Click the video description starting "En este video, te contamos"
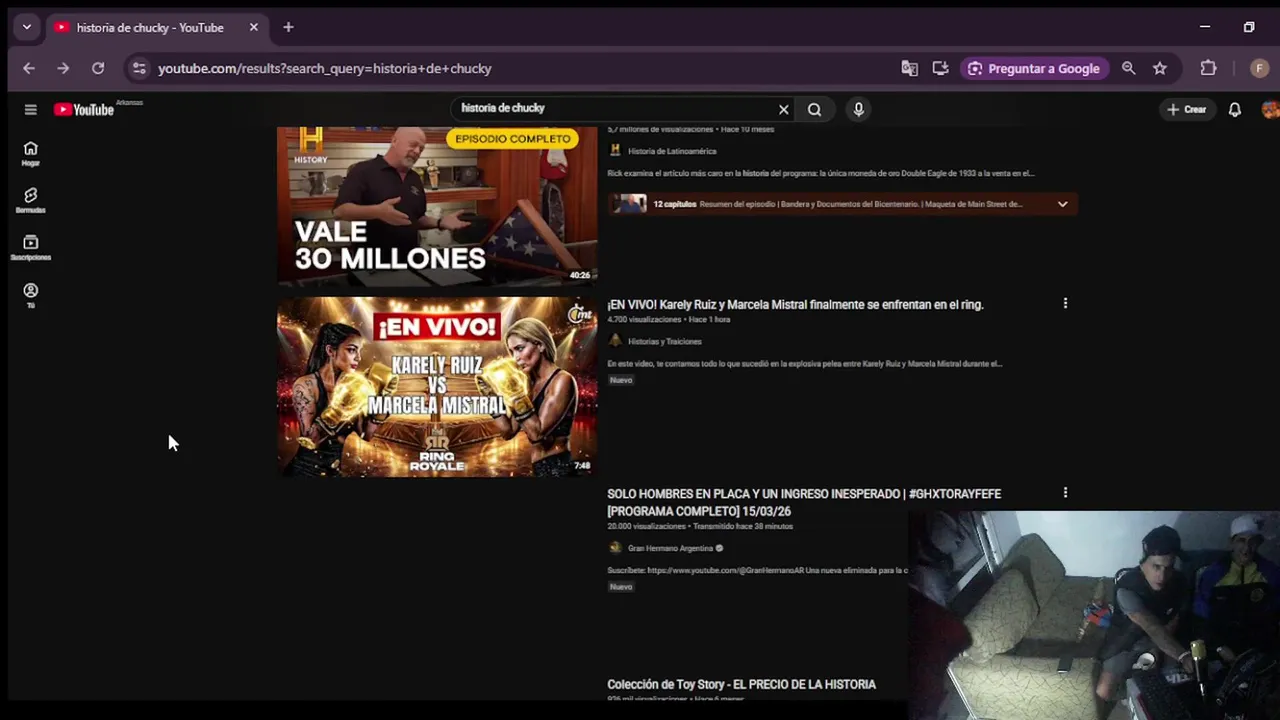The image size is (1280, 720). pyautogui.click(x=805, y=364)
